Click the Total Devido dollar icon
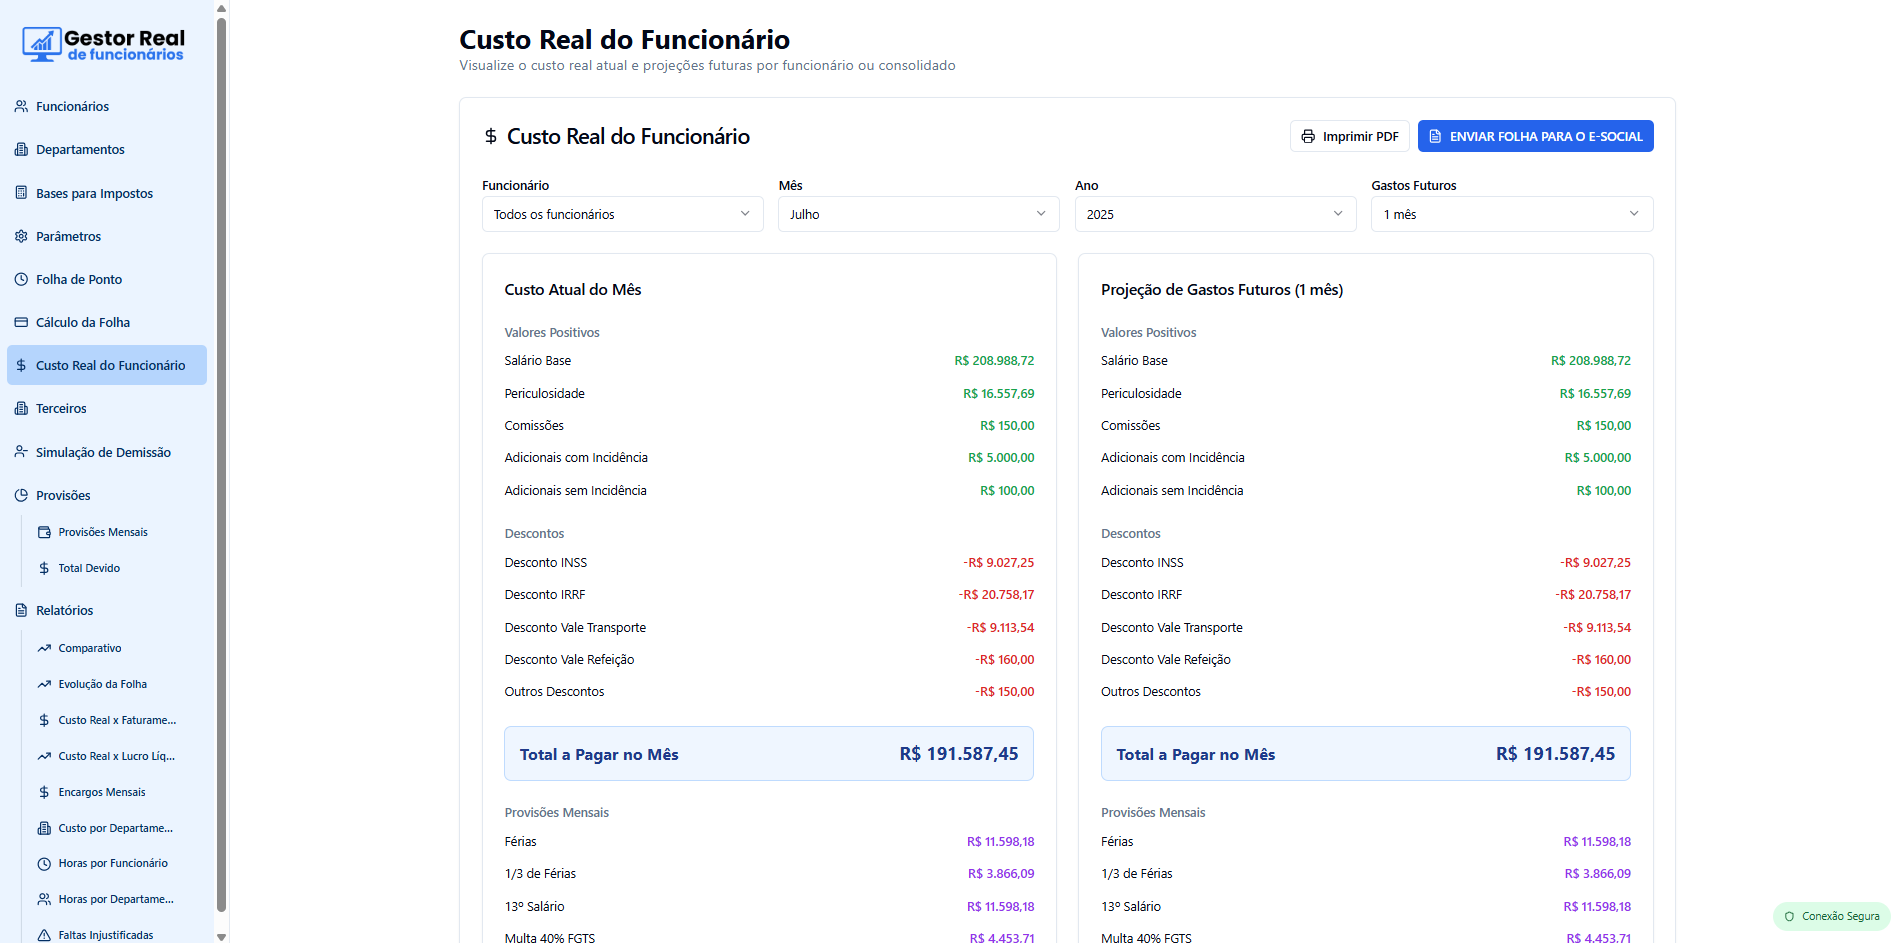The width and height of the screenshot is (1902, 943). (x=44, y=568)
